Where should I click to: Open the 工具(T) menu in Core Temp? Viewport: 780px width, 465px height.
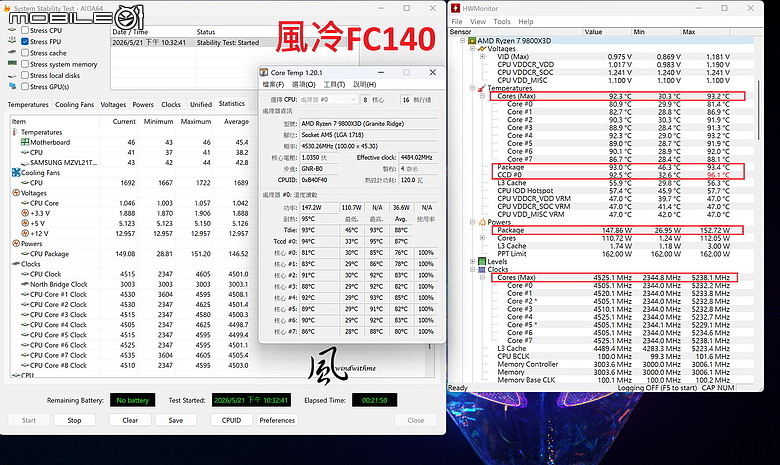coord(334,85)
